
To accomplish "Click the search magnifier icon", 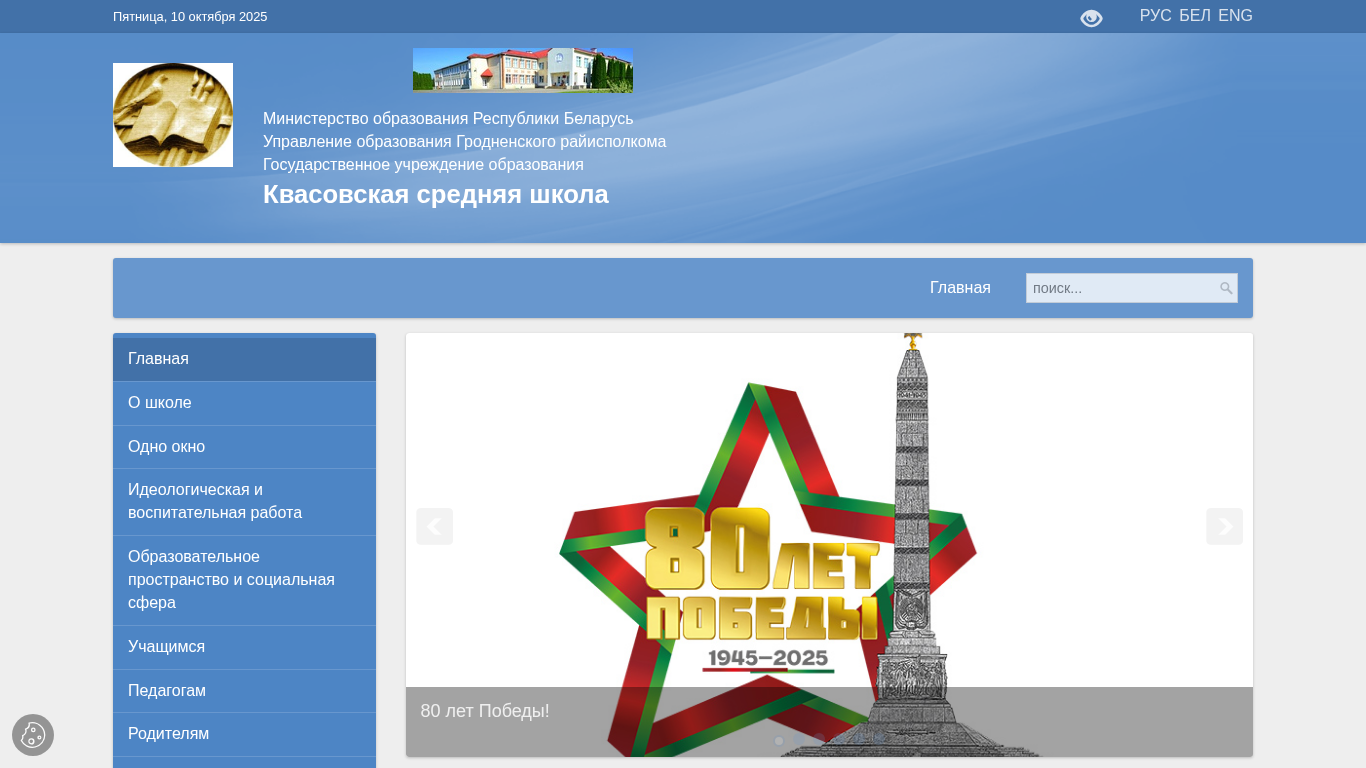I will [x=1226, y=288].
